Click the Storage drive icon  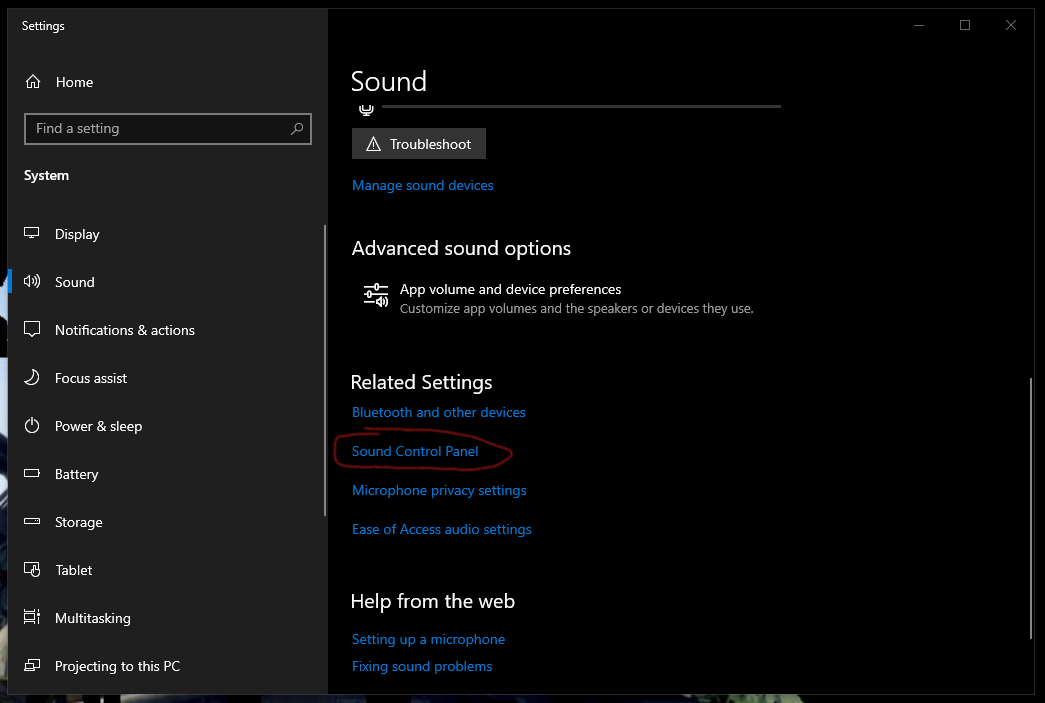pos(32,522)
